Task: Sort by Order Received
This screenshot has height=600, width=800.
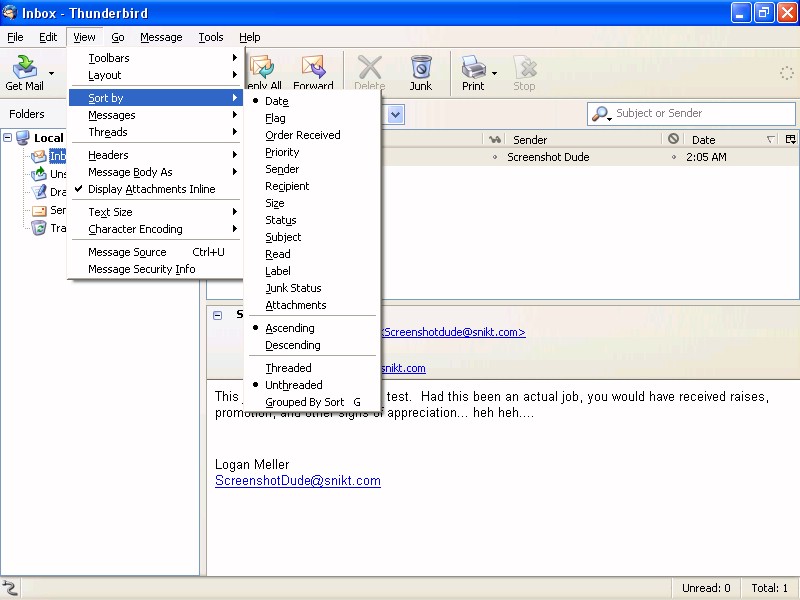Action: click(312, 135)
